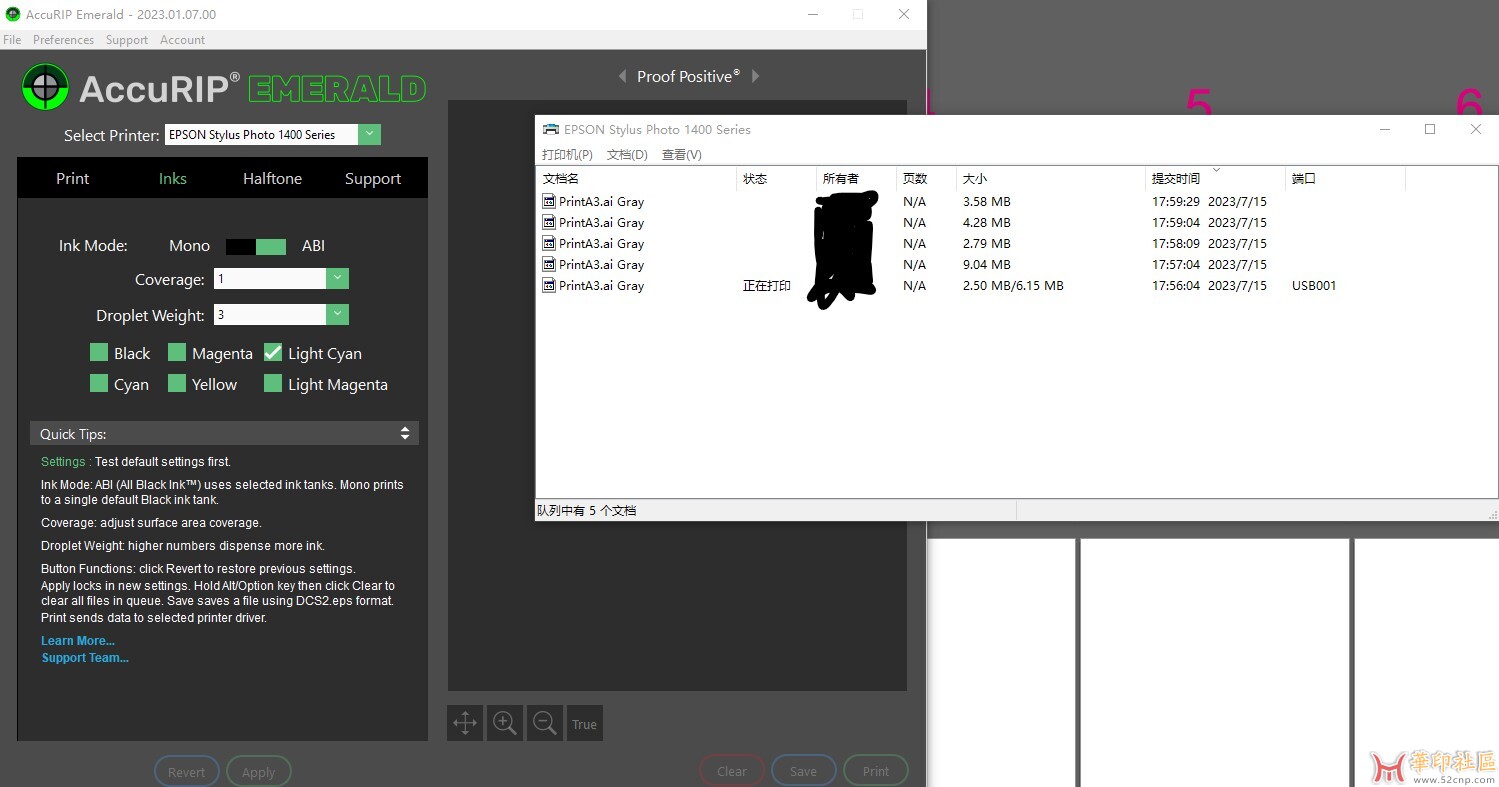Sort queue by 文档名 column header

[636, 178]
